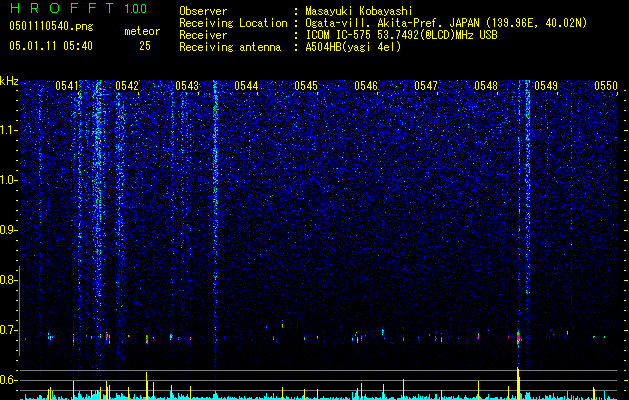Click the meteor label
The image size is (629, 400).
(x=142, y=31)
